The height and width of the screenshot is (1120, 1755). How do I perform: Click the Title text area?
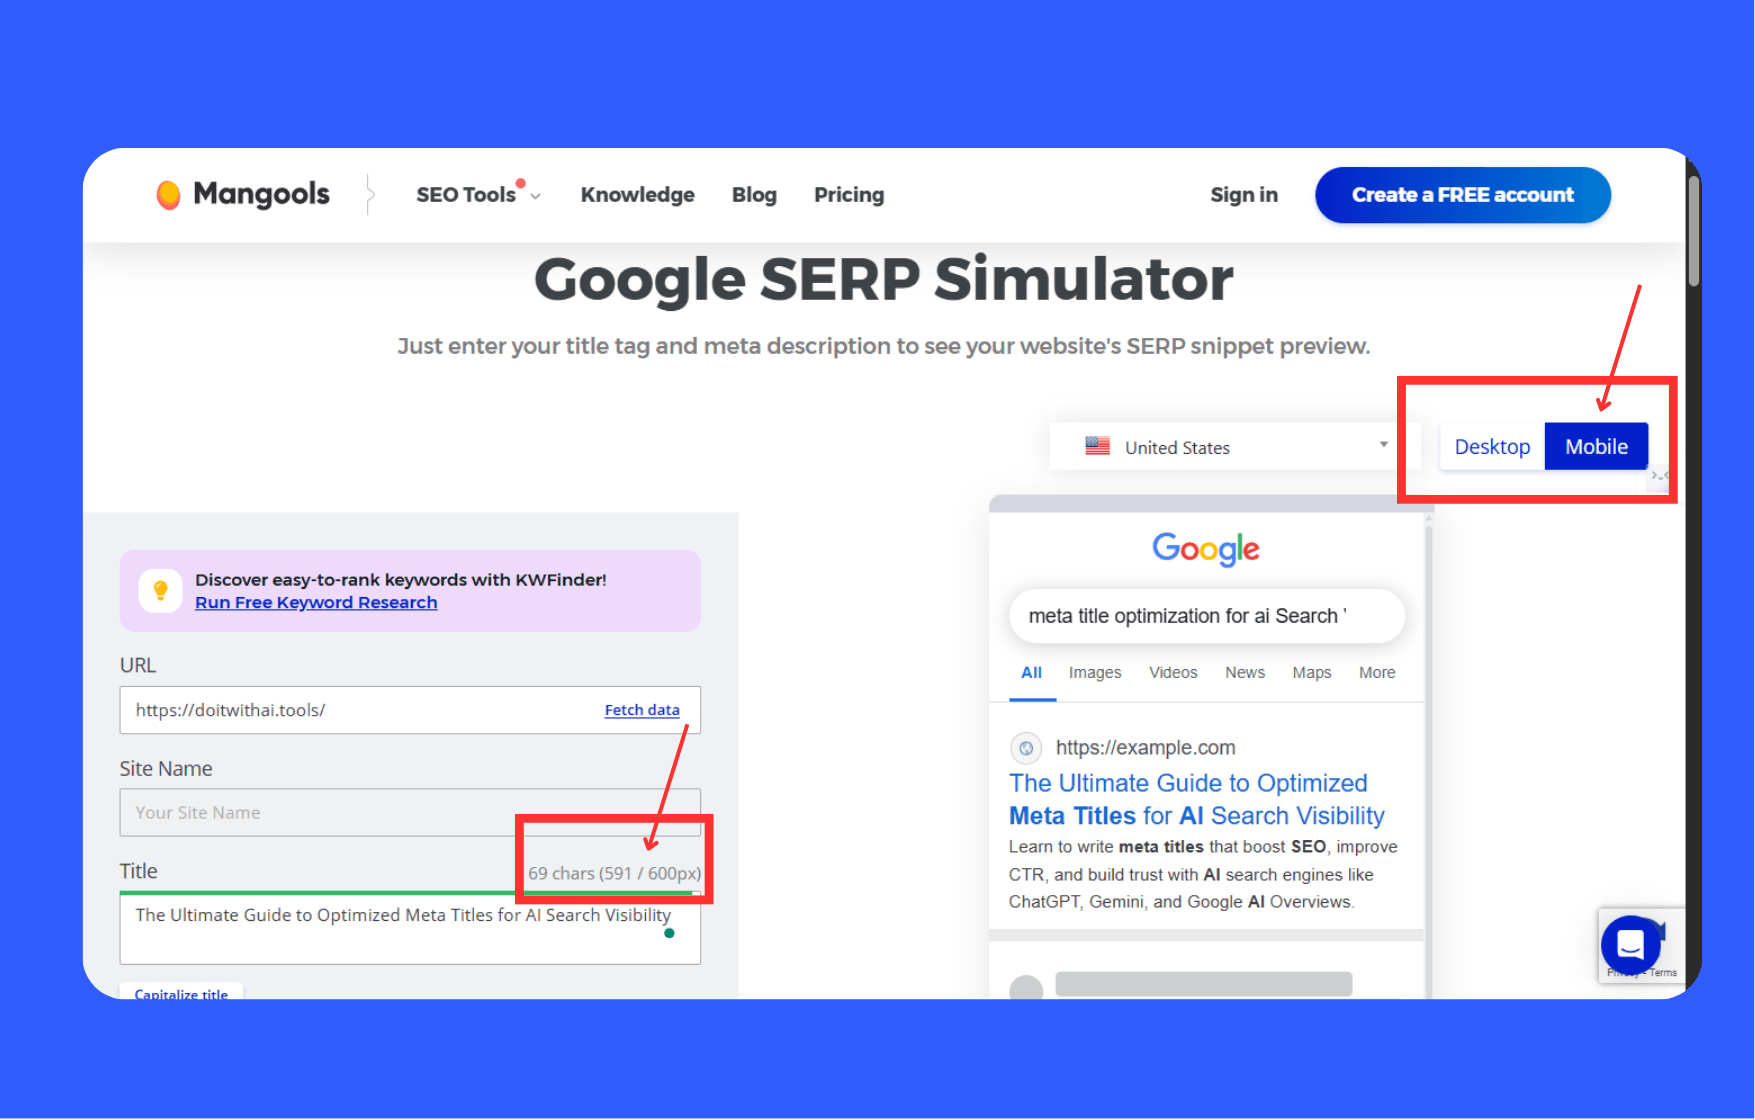pos(410,929)
